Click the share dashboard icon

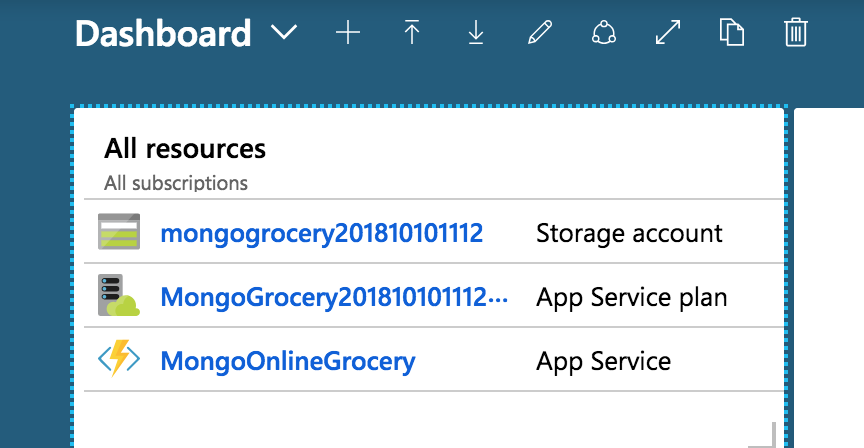coord(603,33)
